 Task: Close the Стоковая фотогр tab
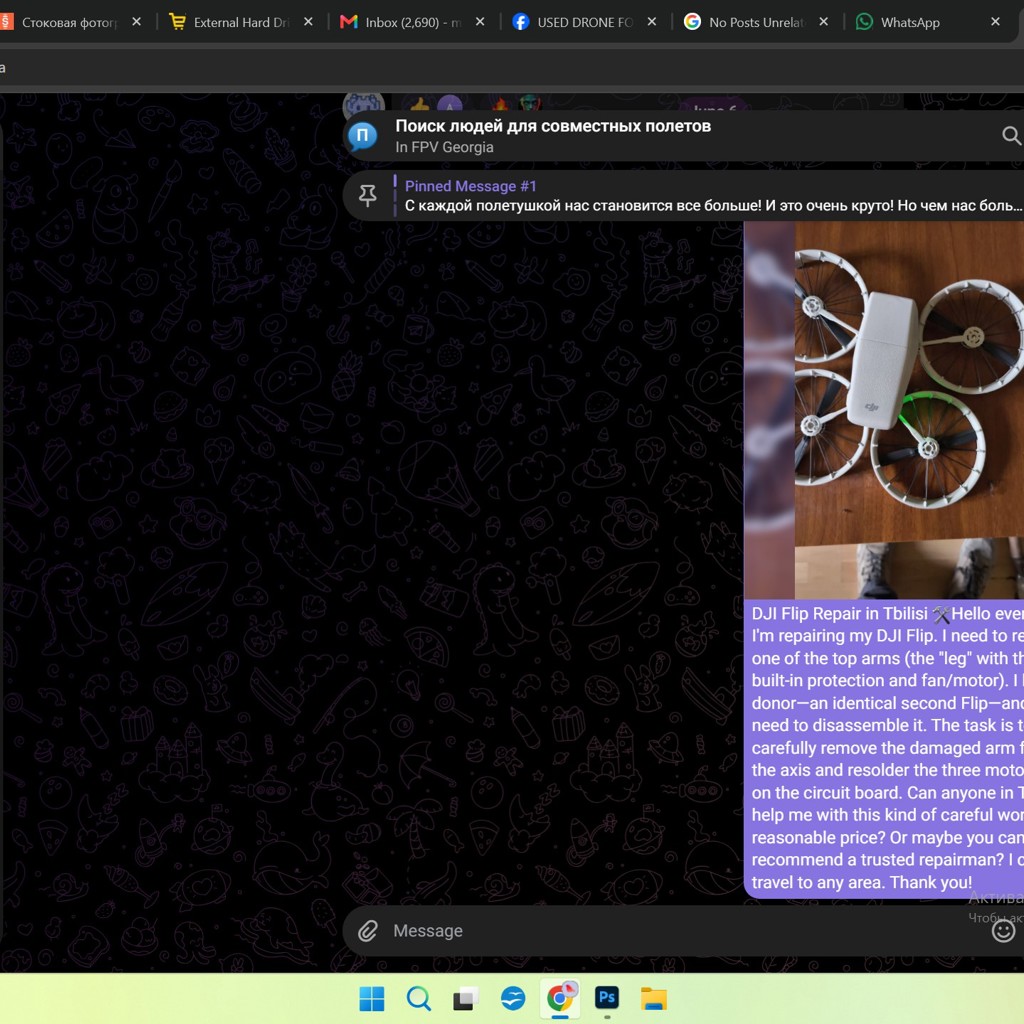[136, 22]
